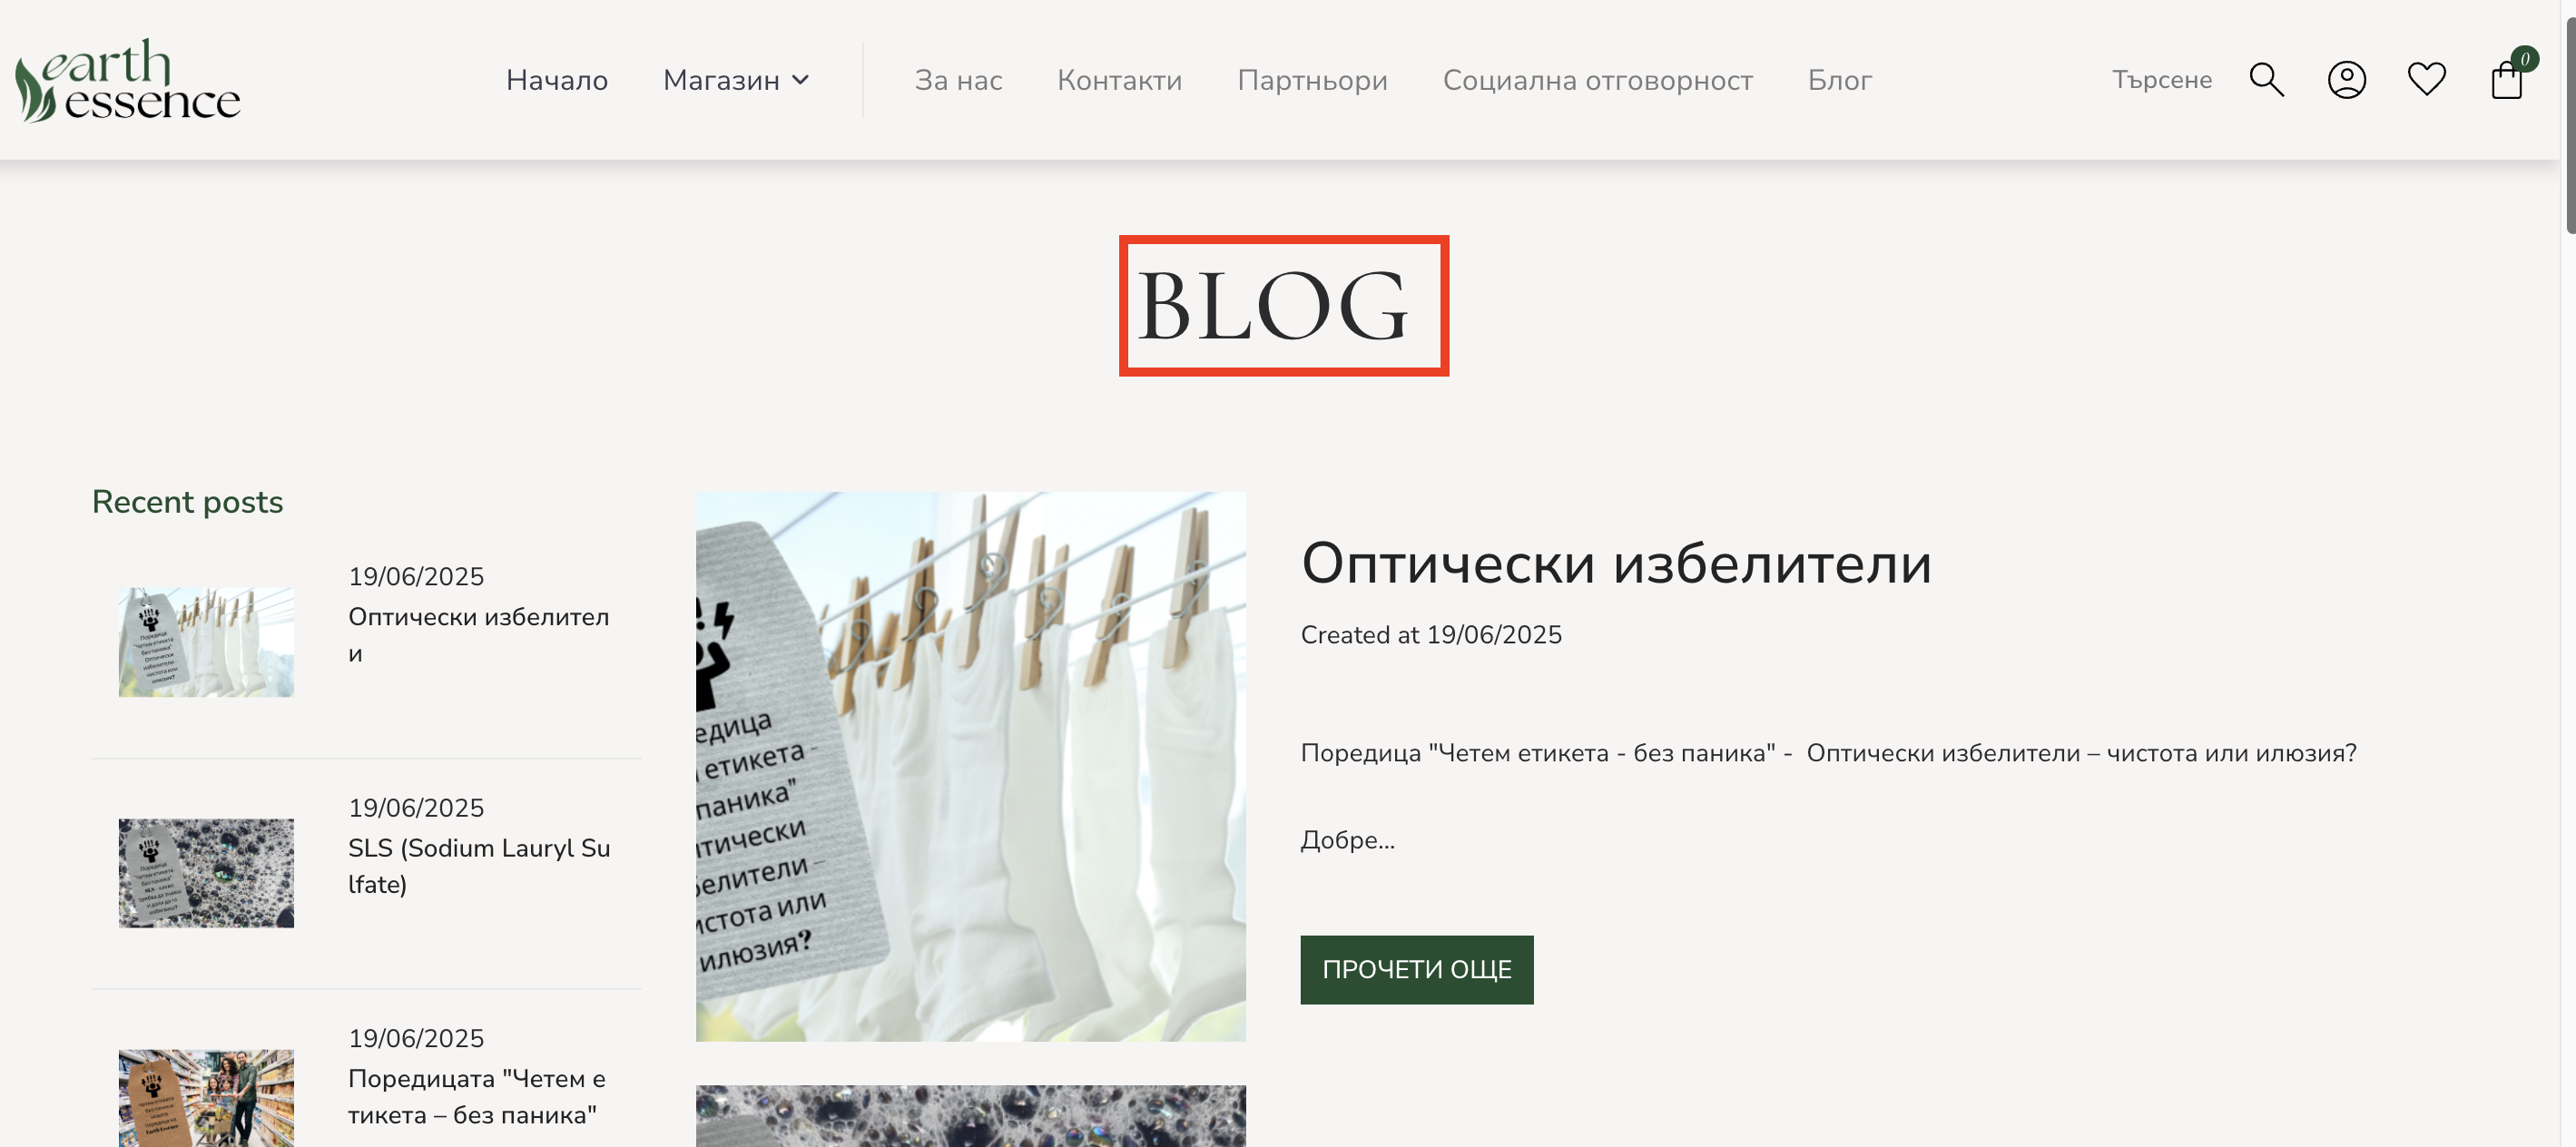Image resolution: width=2576 pixels, height=1147 pixels.
Task: Expand the Магазин dropdown menu
Action: click(736, 80)
